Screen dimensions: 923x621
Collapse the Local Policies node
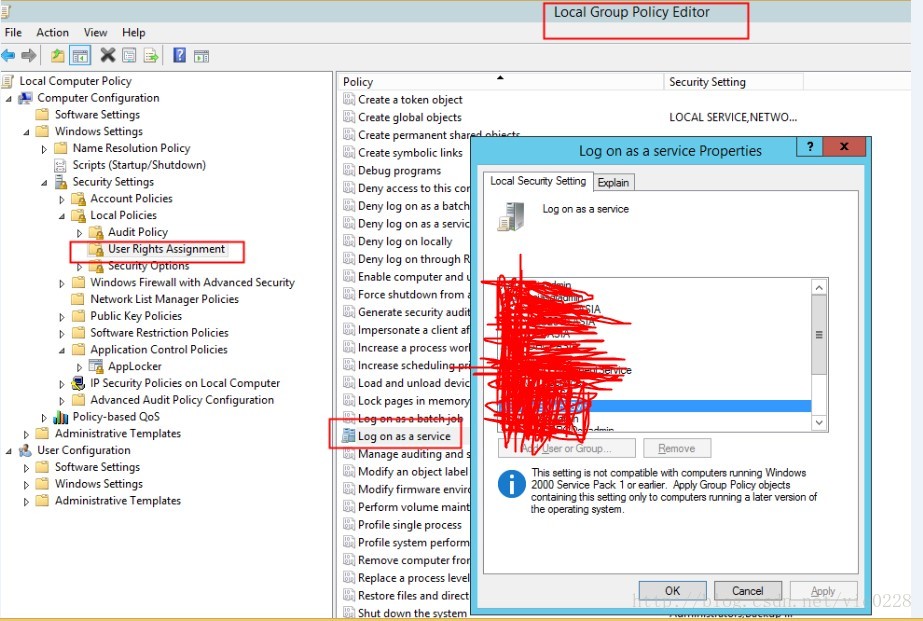click(62, 217)
